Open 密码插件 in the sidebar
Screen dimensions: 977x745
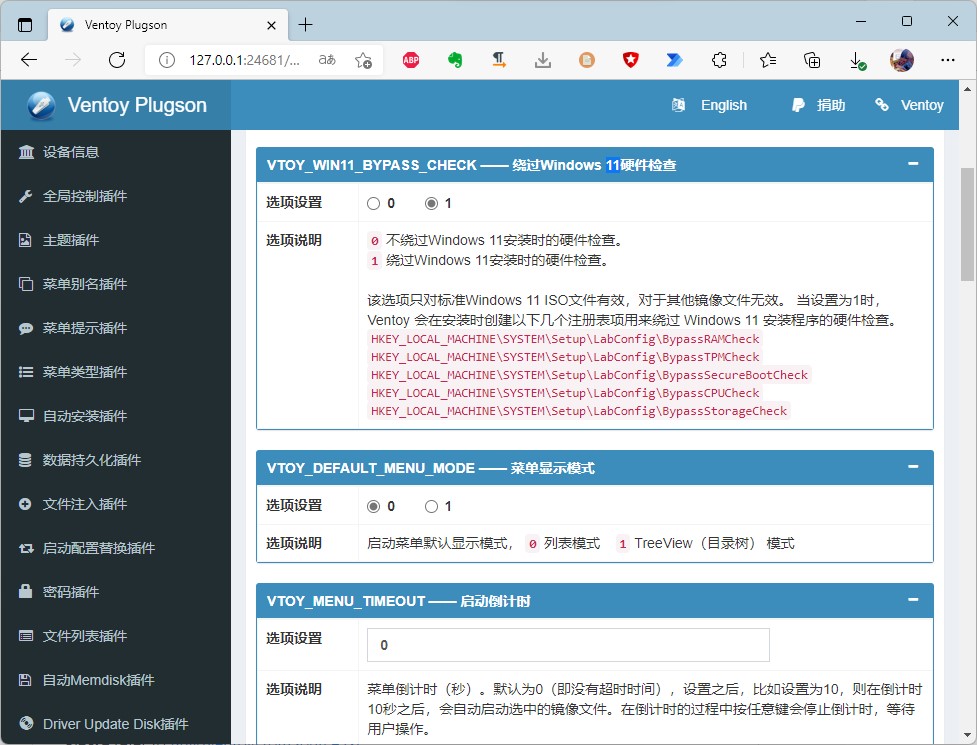point(70,592)
